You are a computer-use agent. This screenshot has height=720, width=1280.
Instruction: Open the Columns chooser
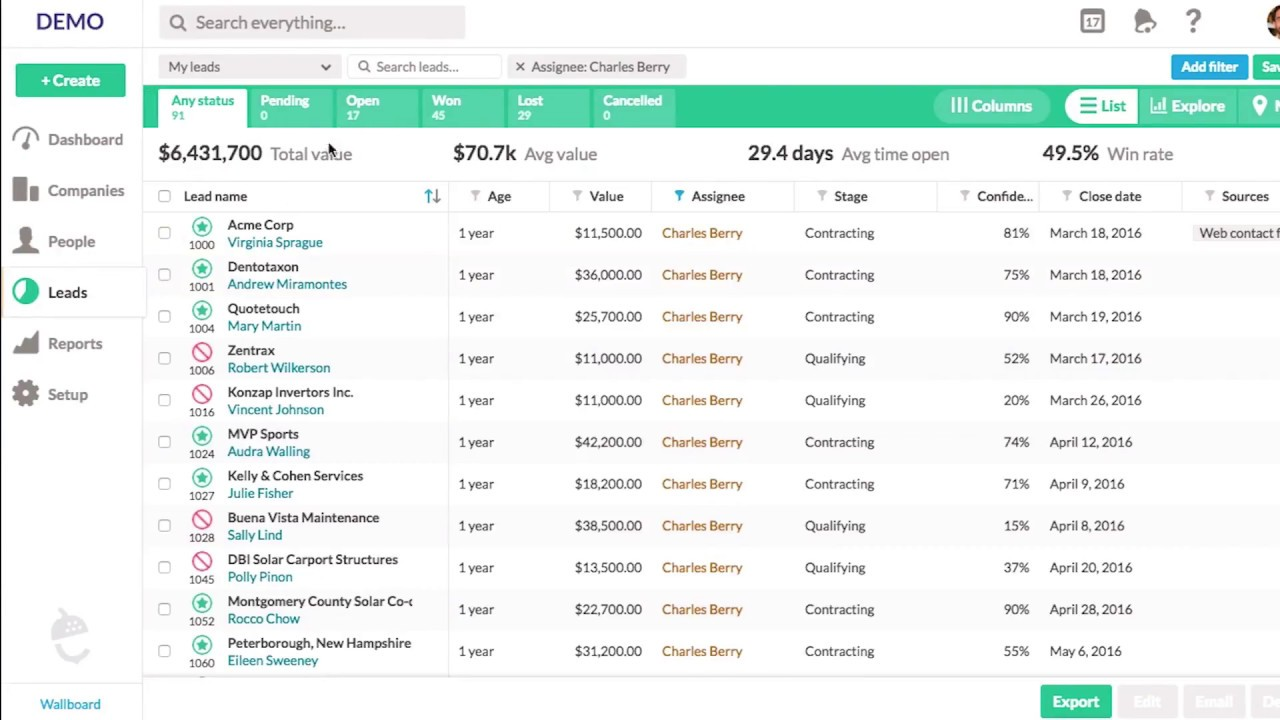point(991,106)
